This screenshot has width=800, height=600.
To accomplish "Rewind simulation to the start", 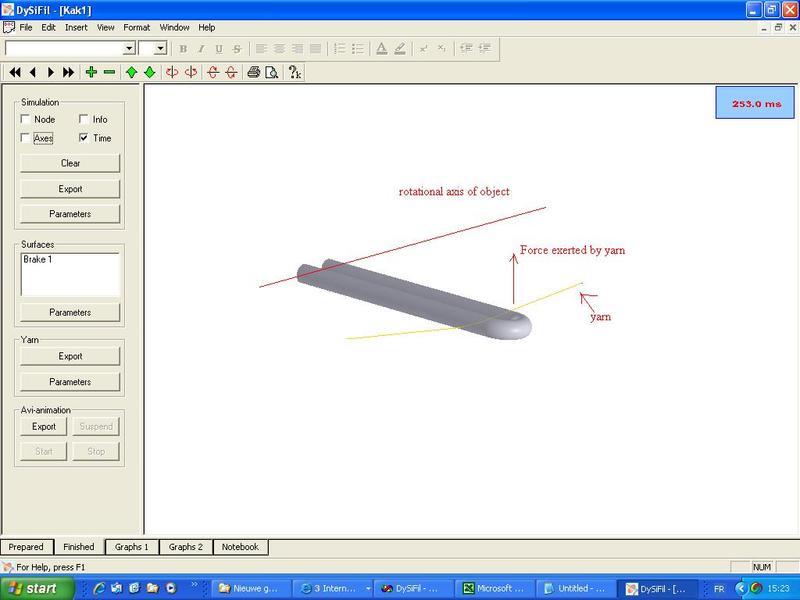I will click(15, 72).
